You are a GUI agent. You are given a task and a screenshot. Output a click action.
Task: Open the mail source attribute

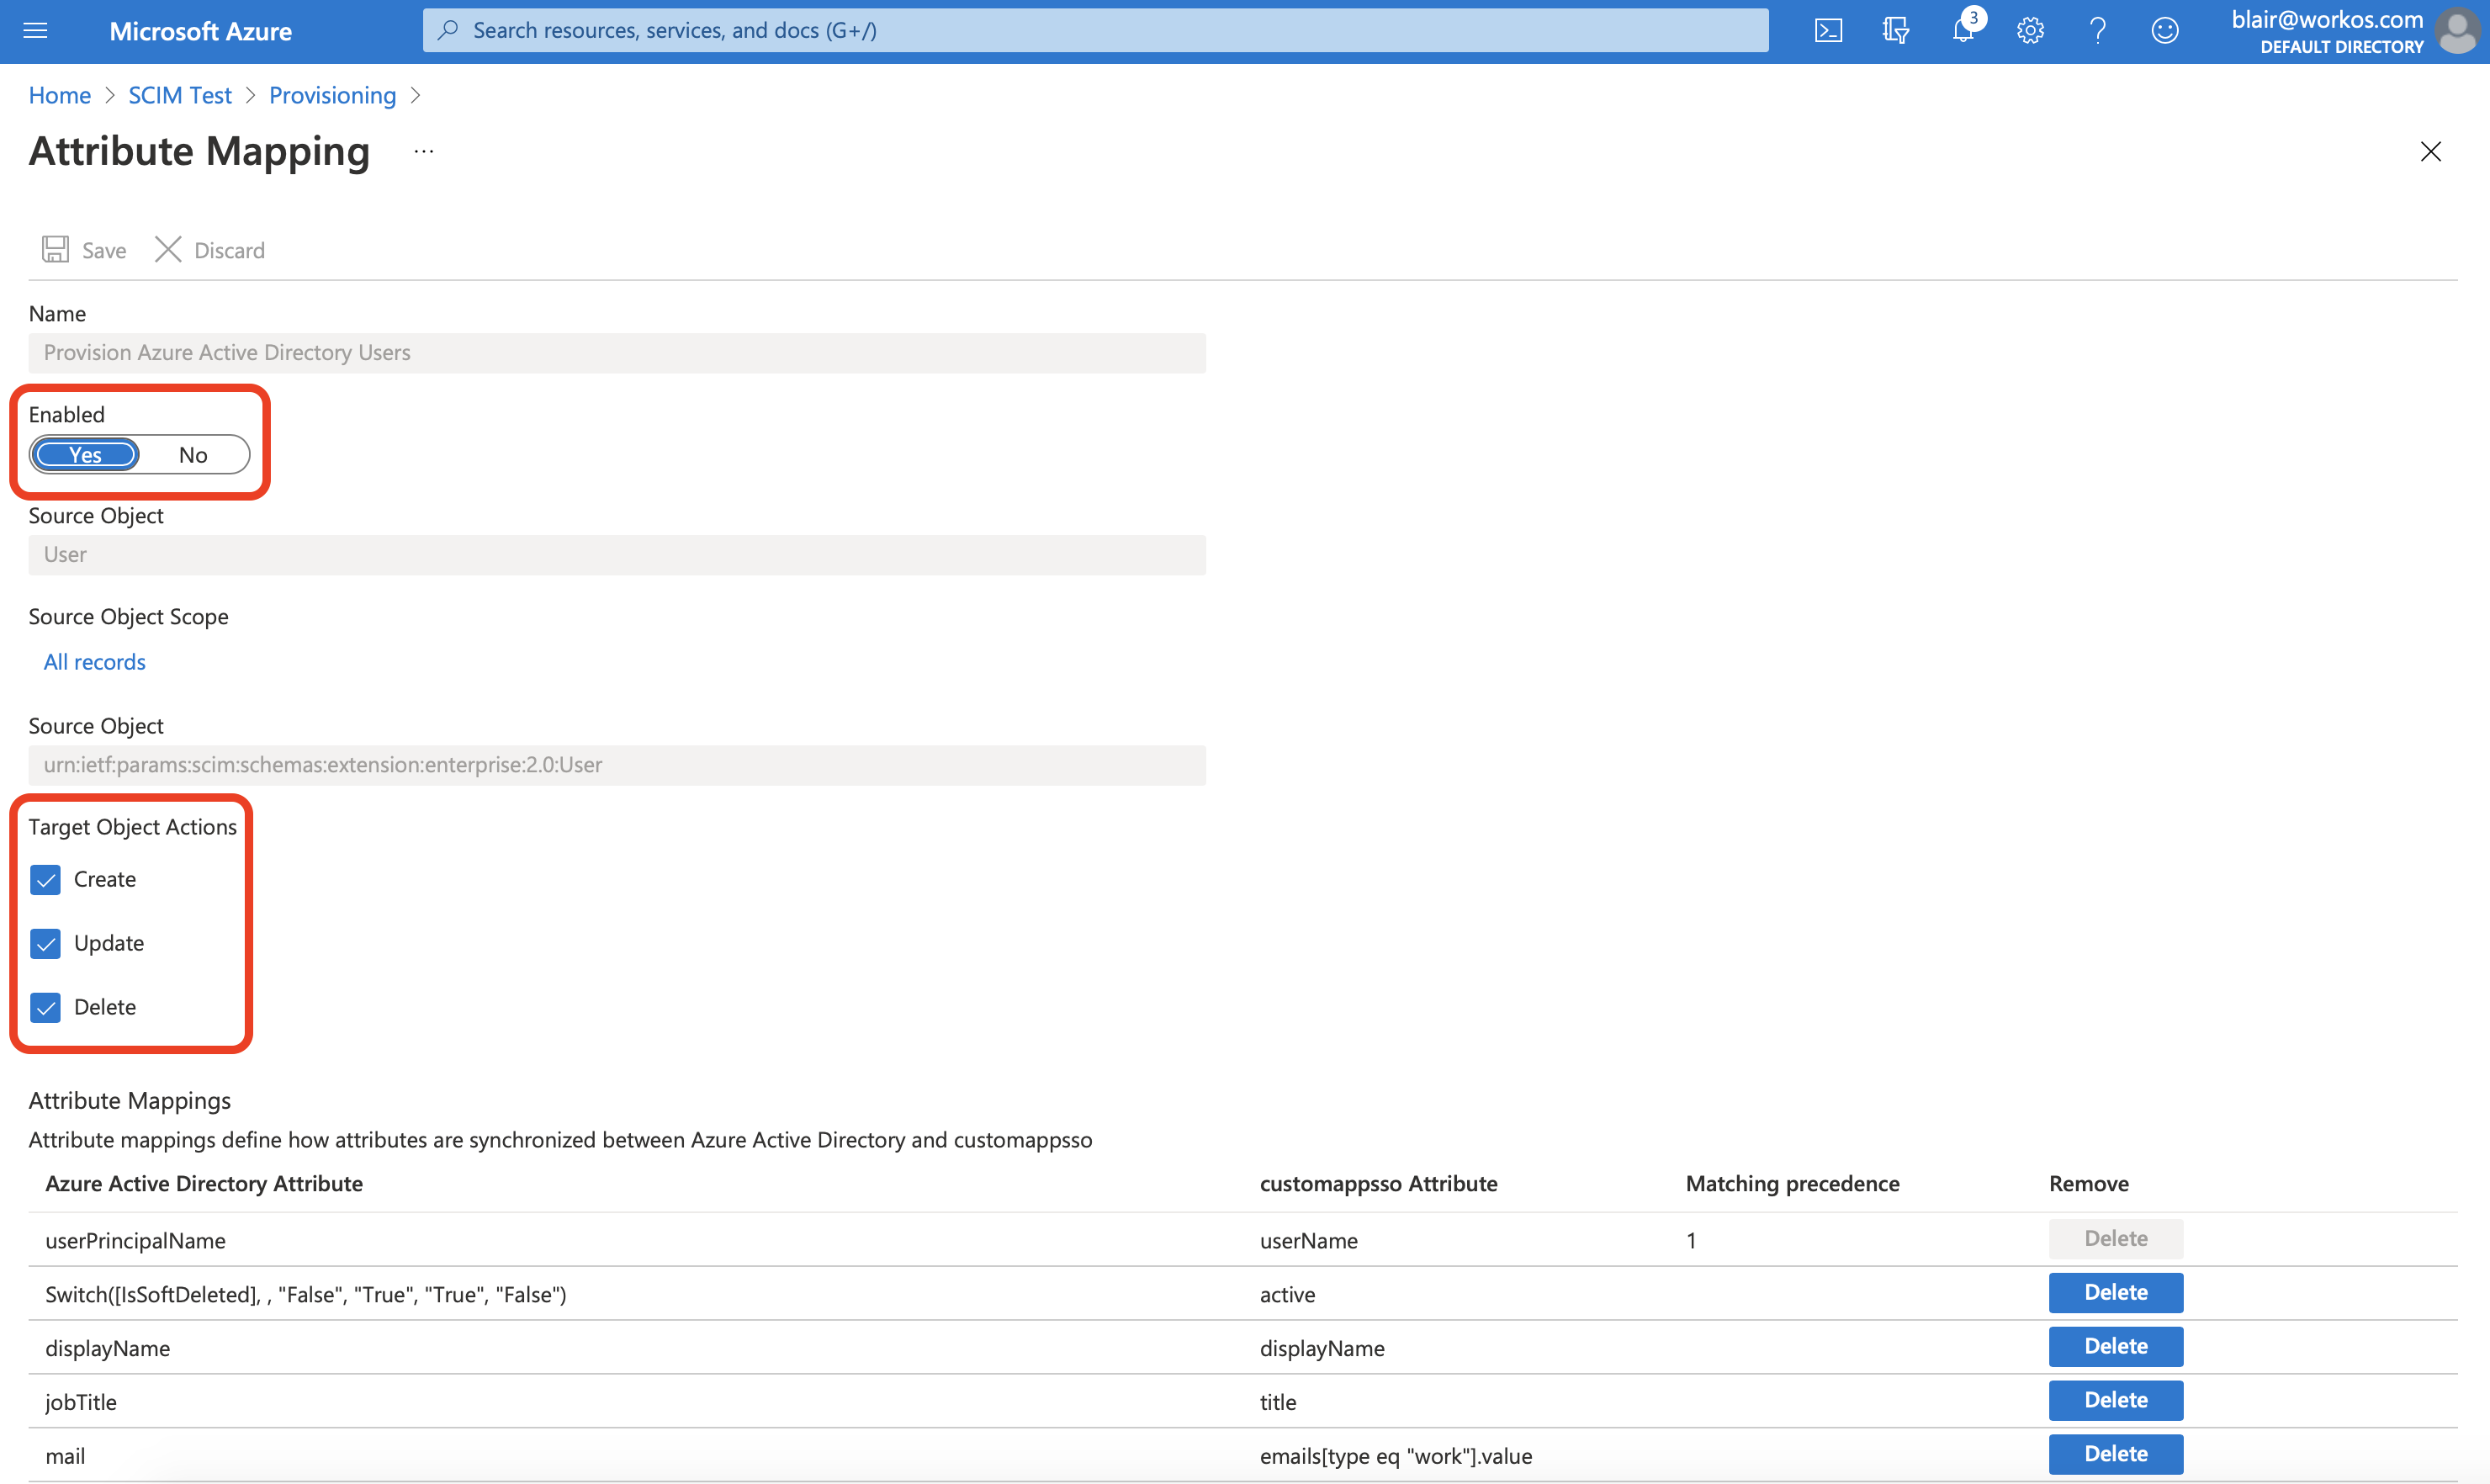pyautogui.click(x=65, y=1456)
